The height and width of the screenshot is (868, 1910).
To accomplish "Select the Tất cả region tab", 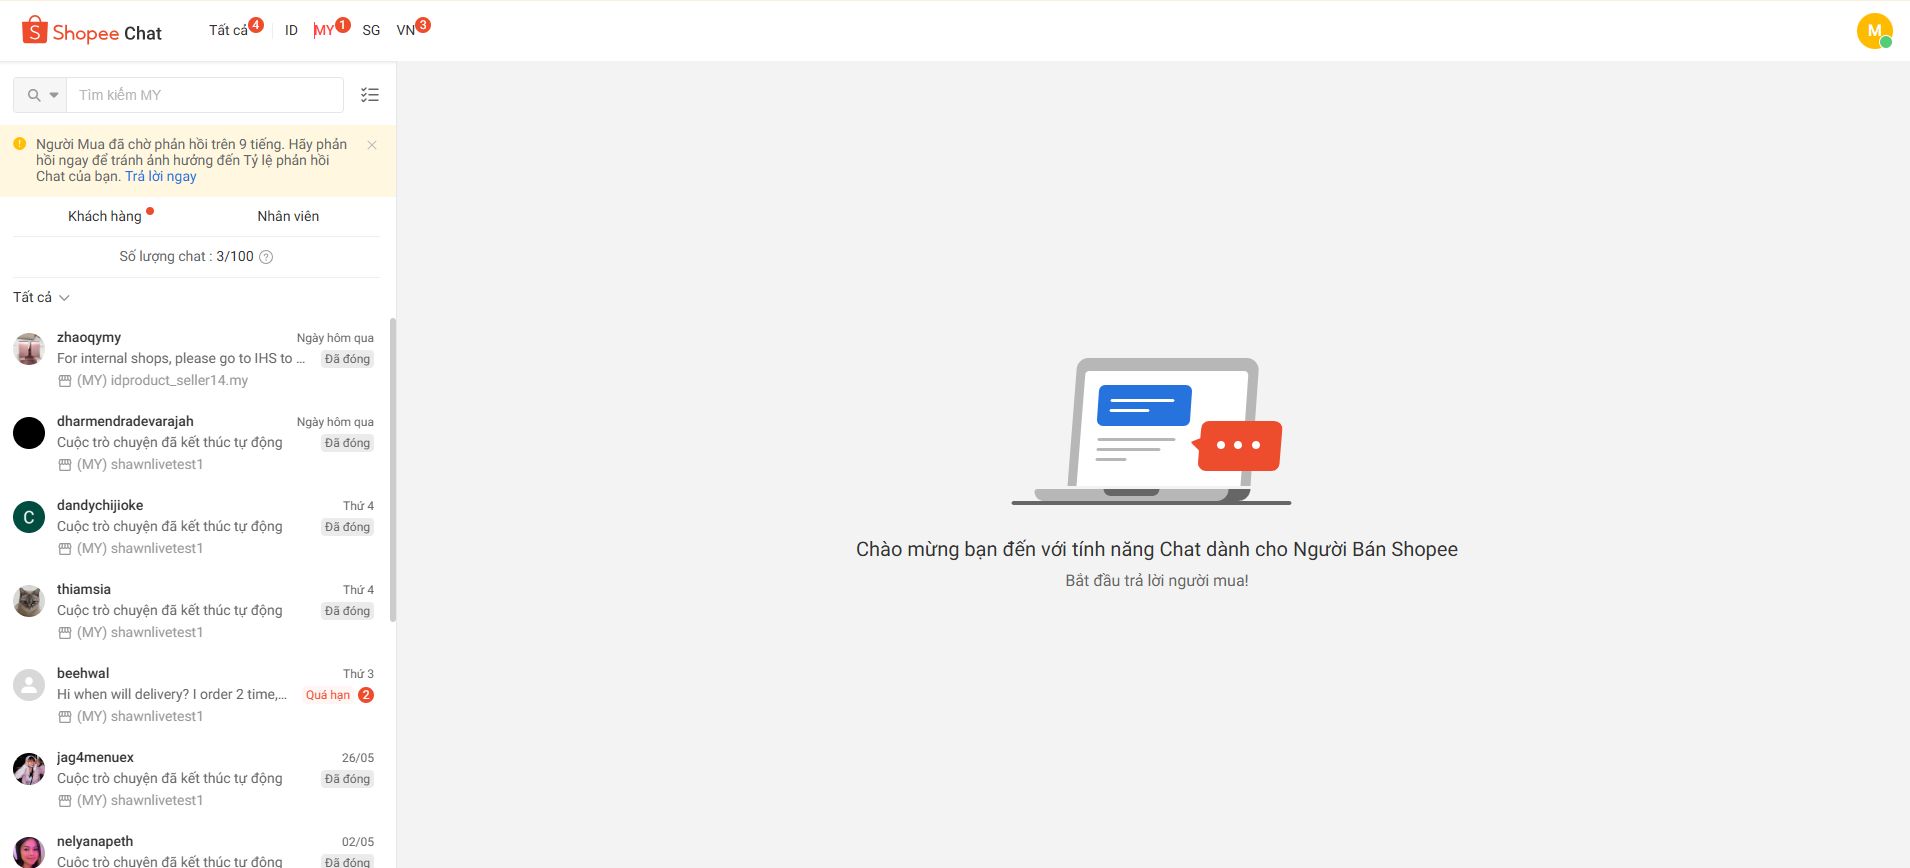I will coord(229,30).
